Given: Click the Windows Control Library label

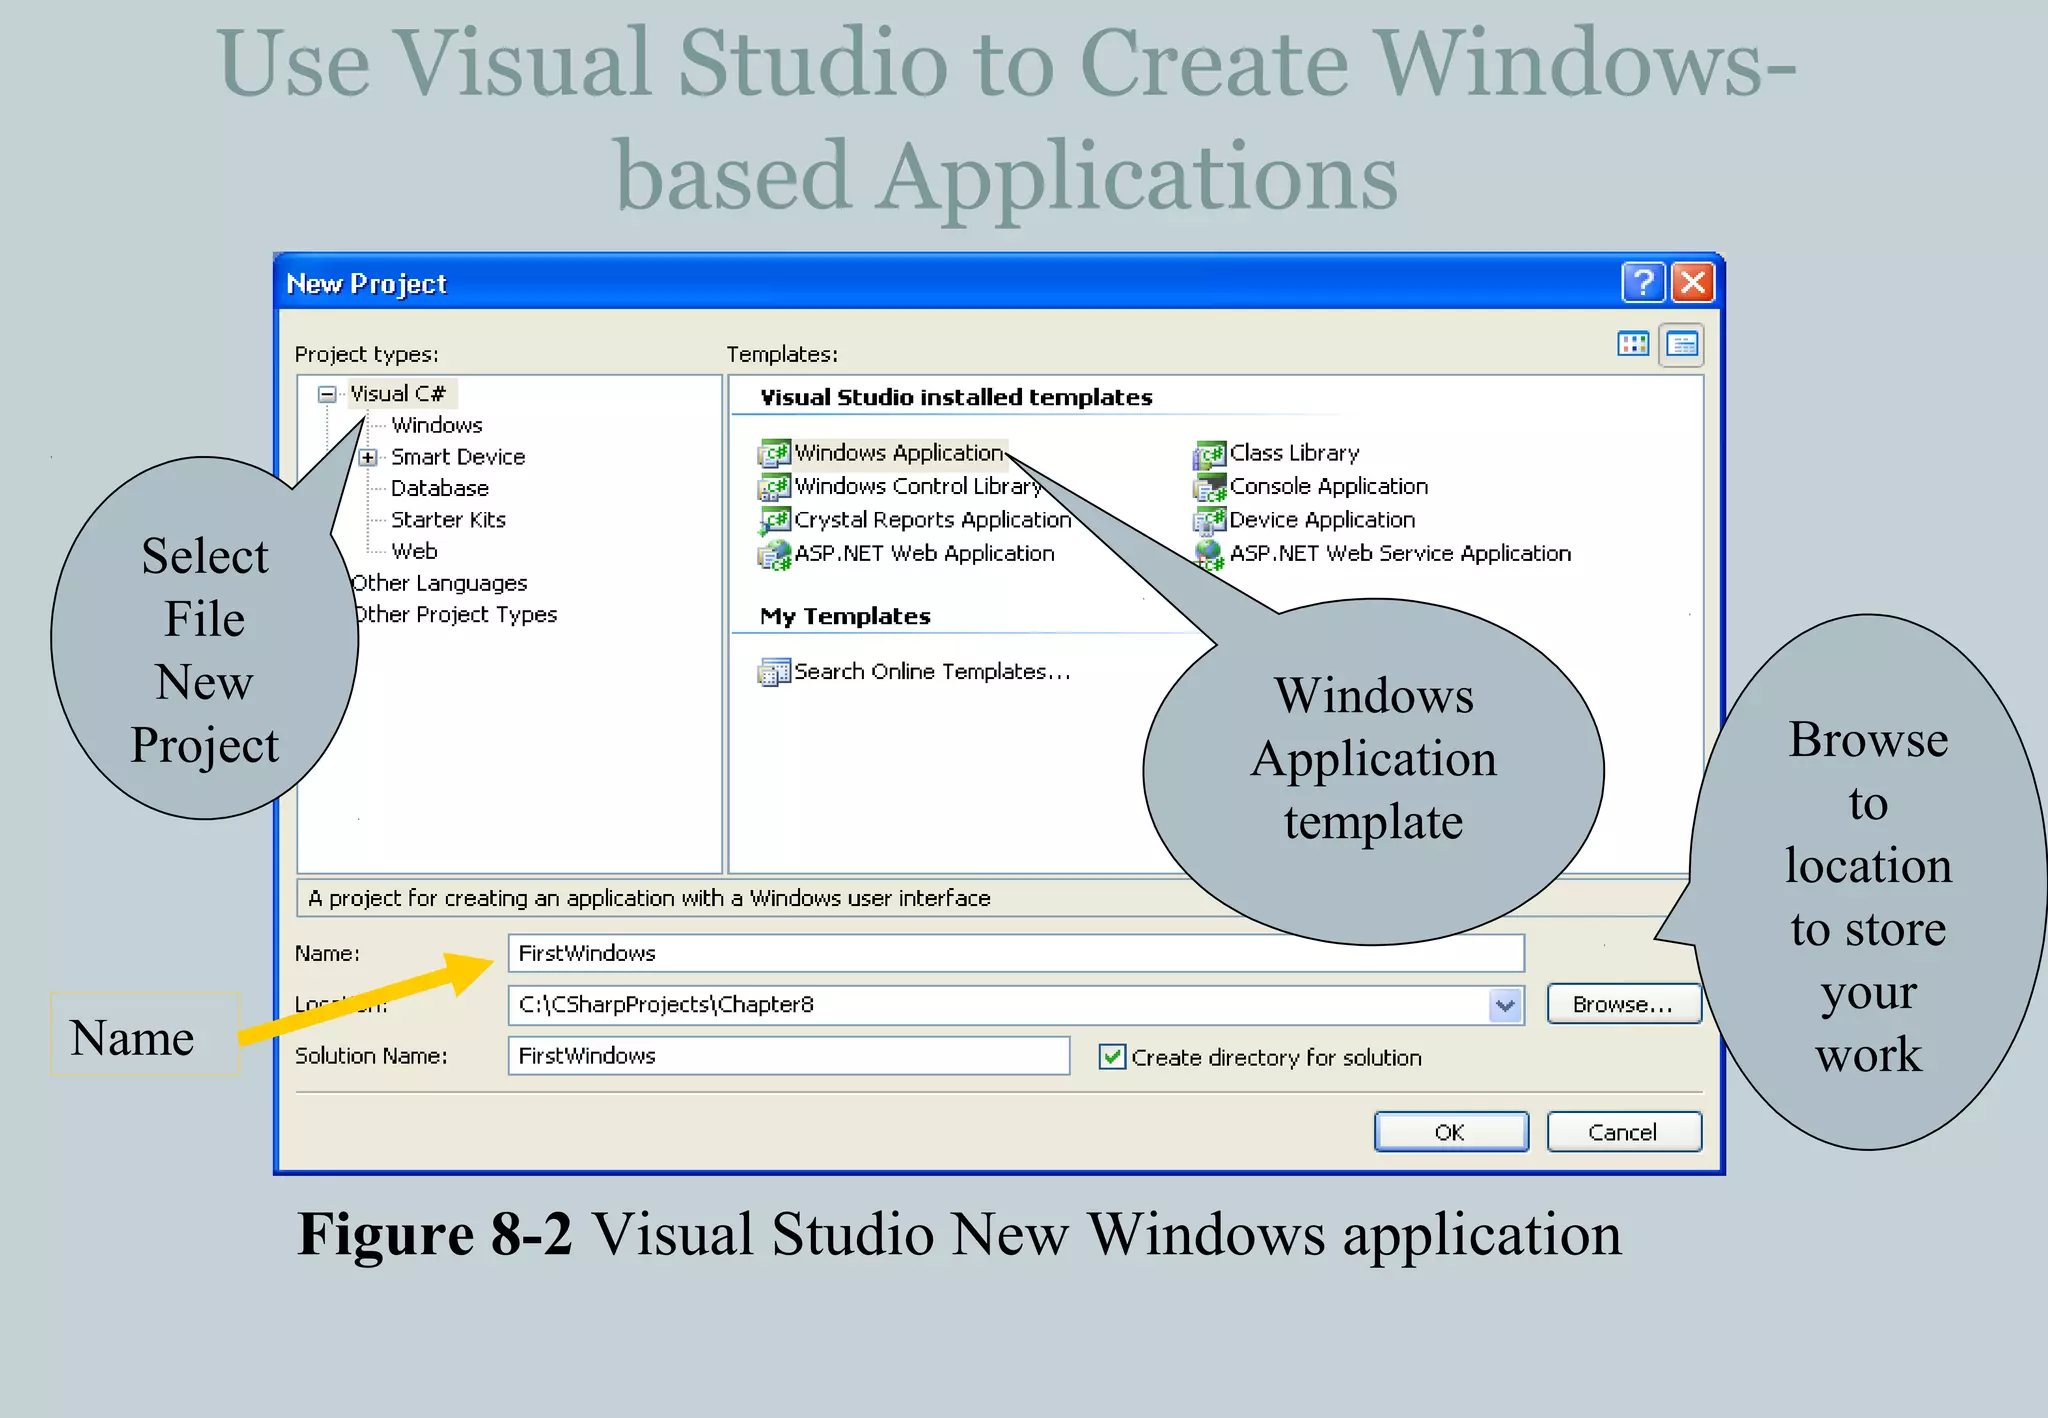Looking at the screenshot, I should point(918,487).
